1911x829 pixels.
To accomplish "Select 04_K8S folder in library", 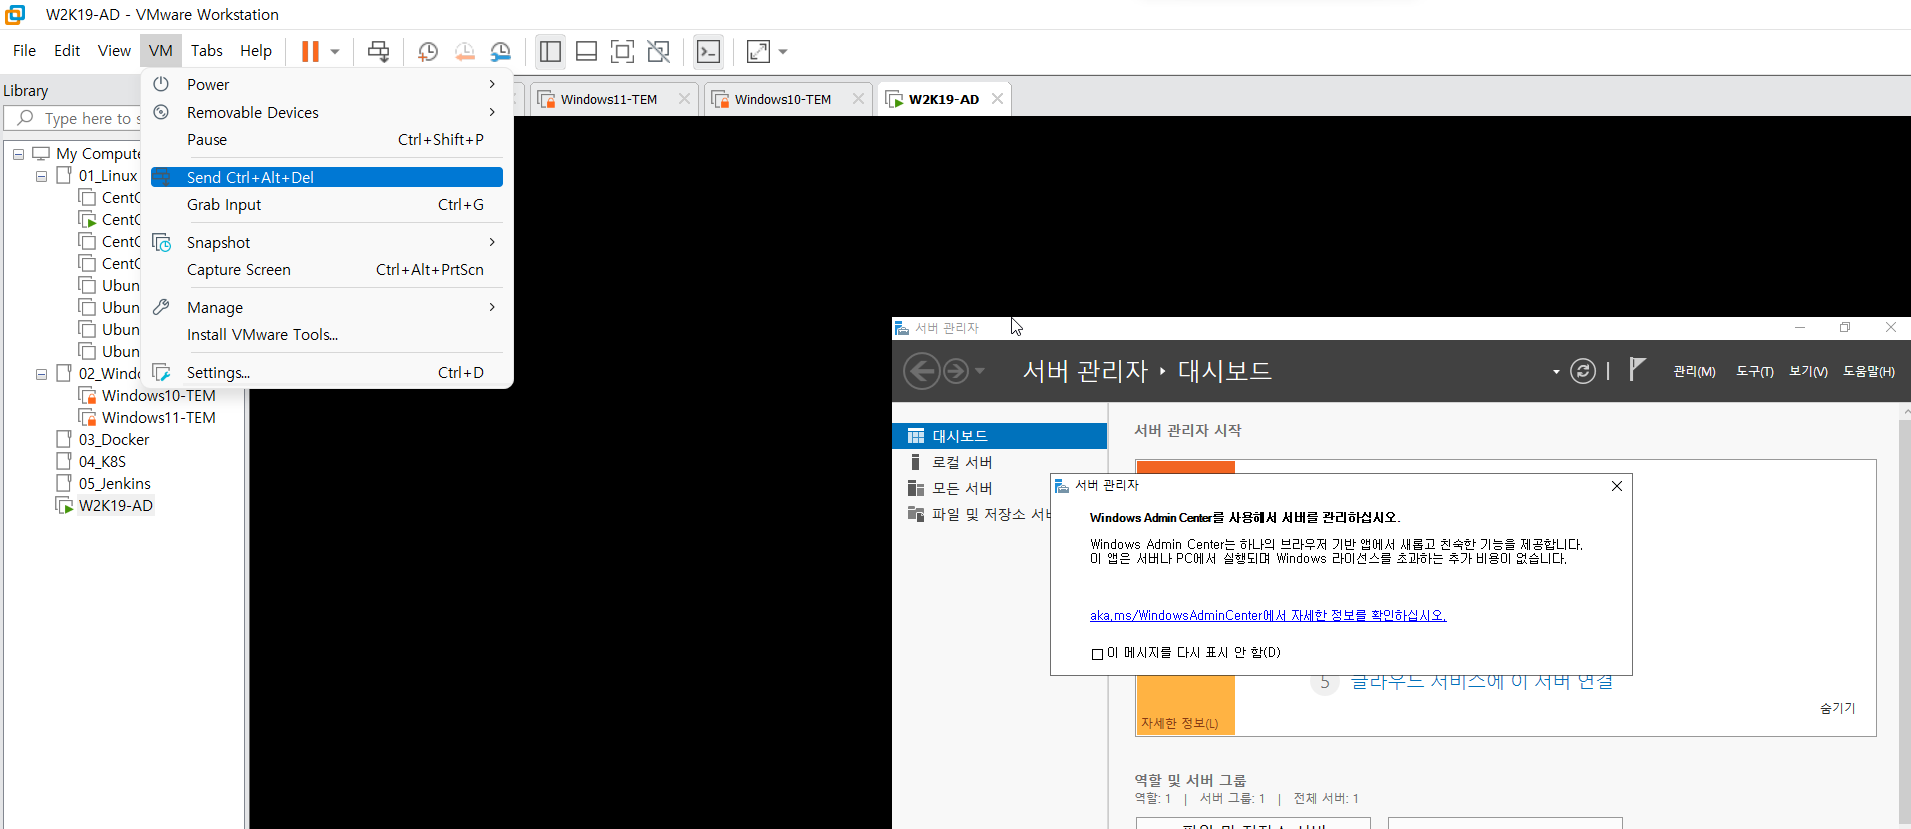I will [102, 462].
